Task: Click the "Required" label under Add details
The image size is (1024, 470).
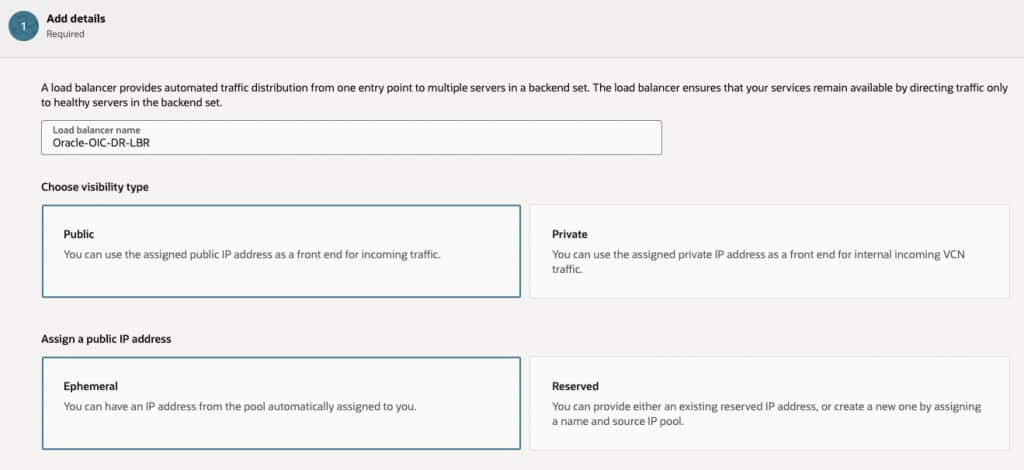Action: (65, 34)
